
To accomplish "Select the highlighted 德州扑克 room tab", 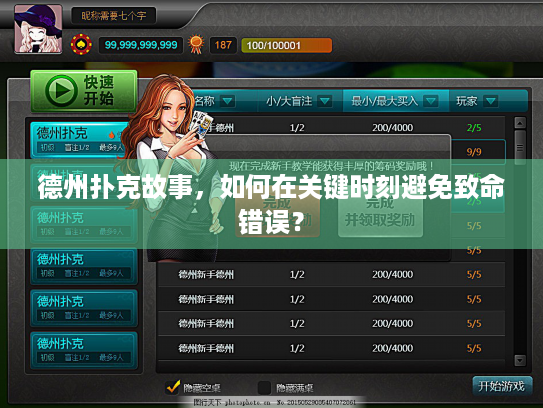I will (x=78, y=140).
